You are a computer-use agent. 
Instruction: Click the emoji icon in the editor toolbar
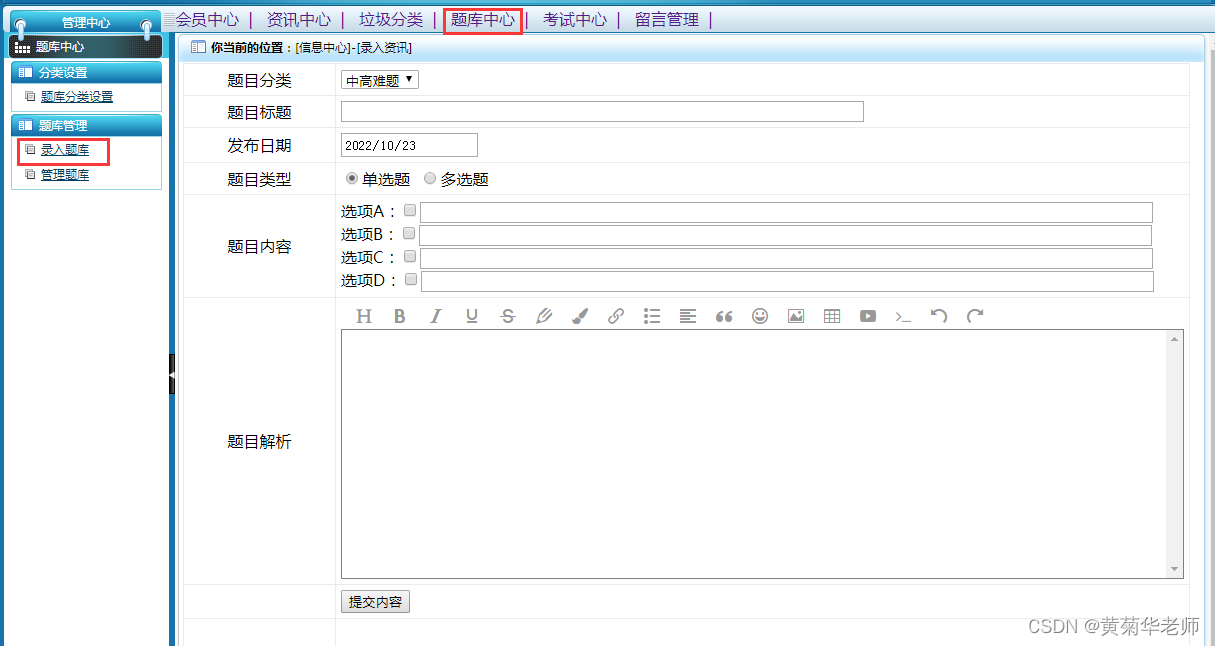pos(759,316)
